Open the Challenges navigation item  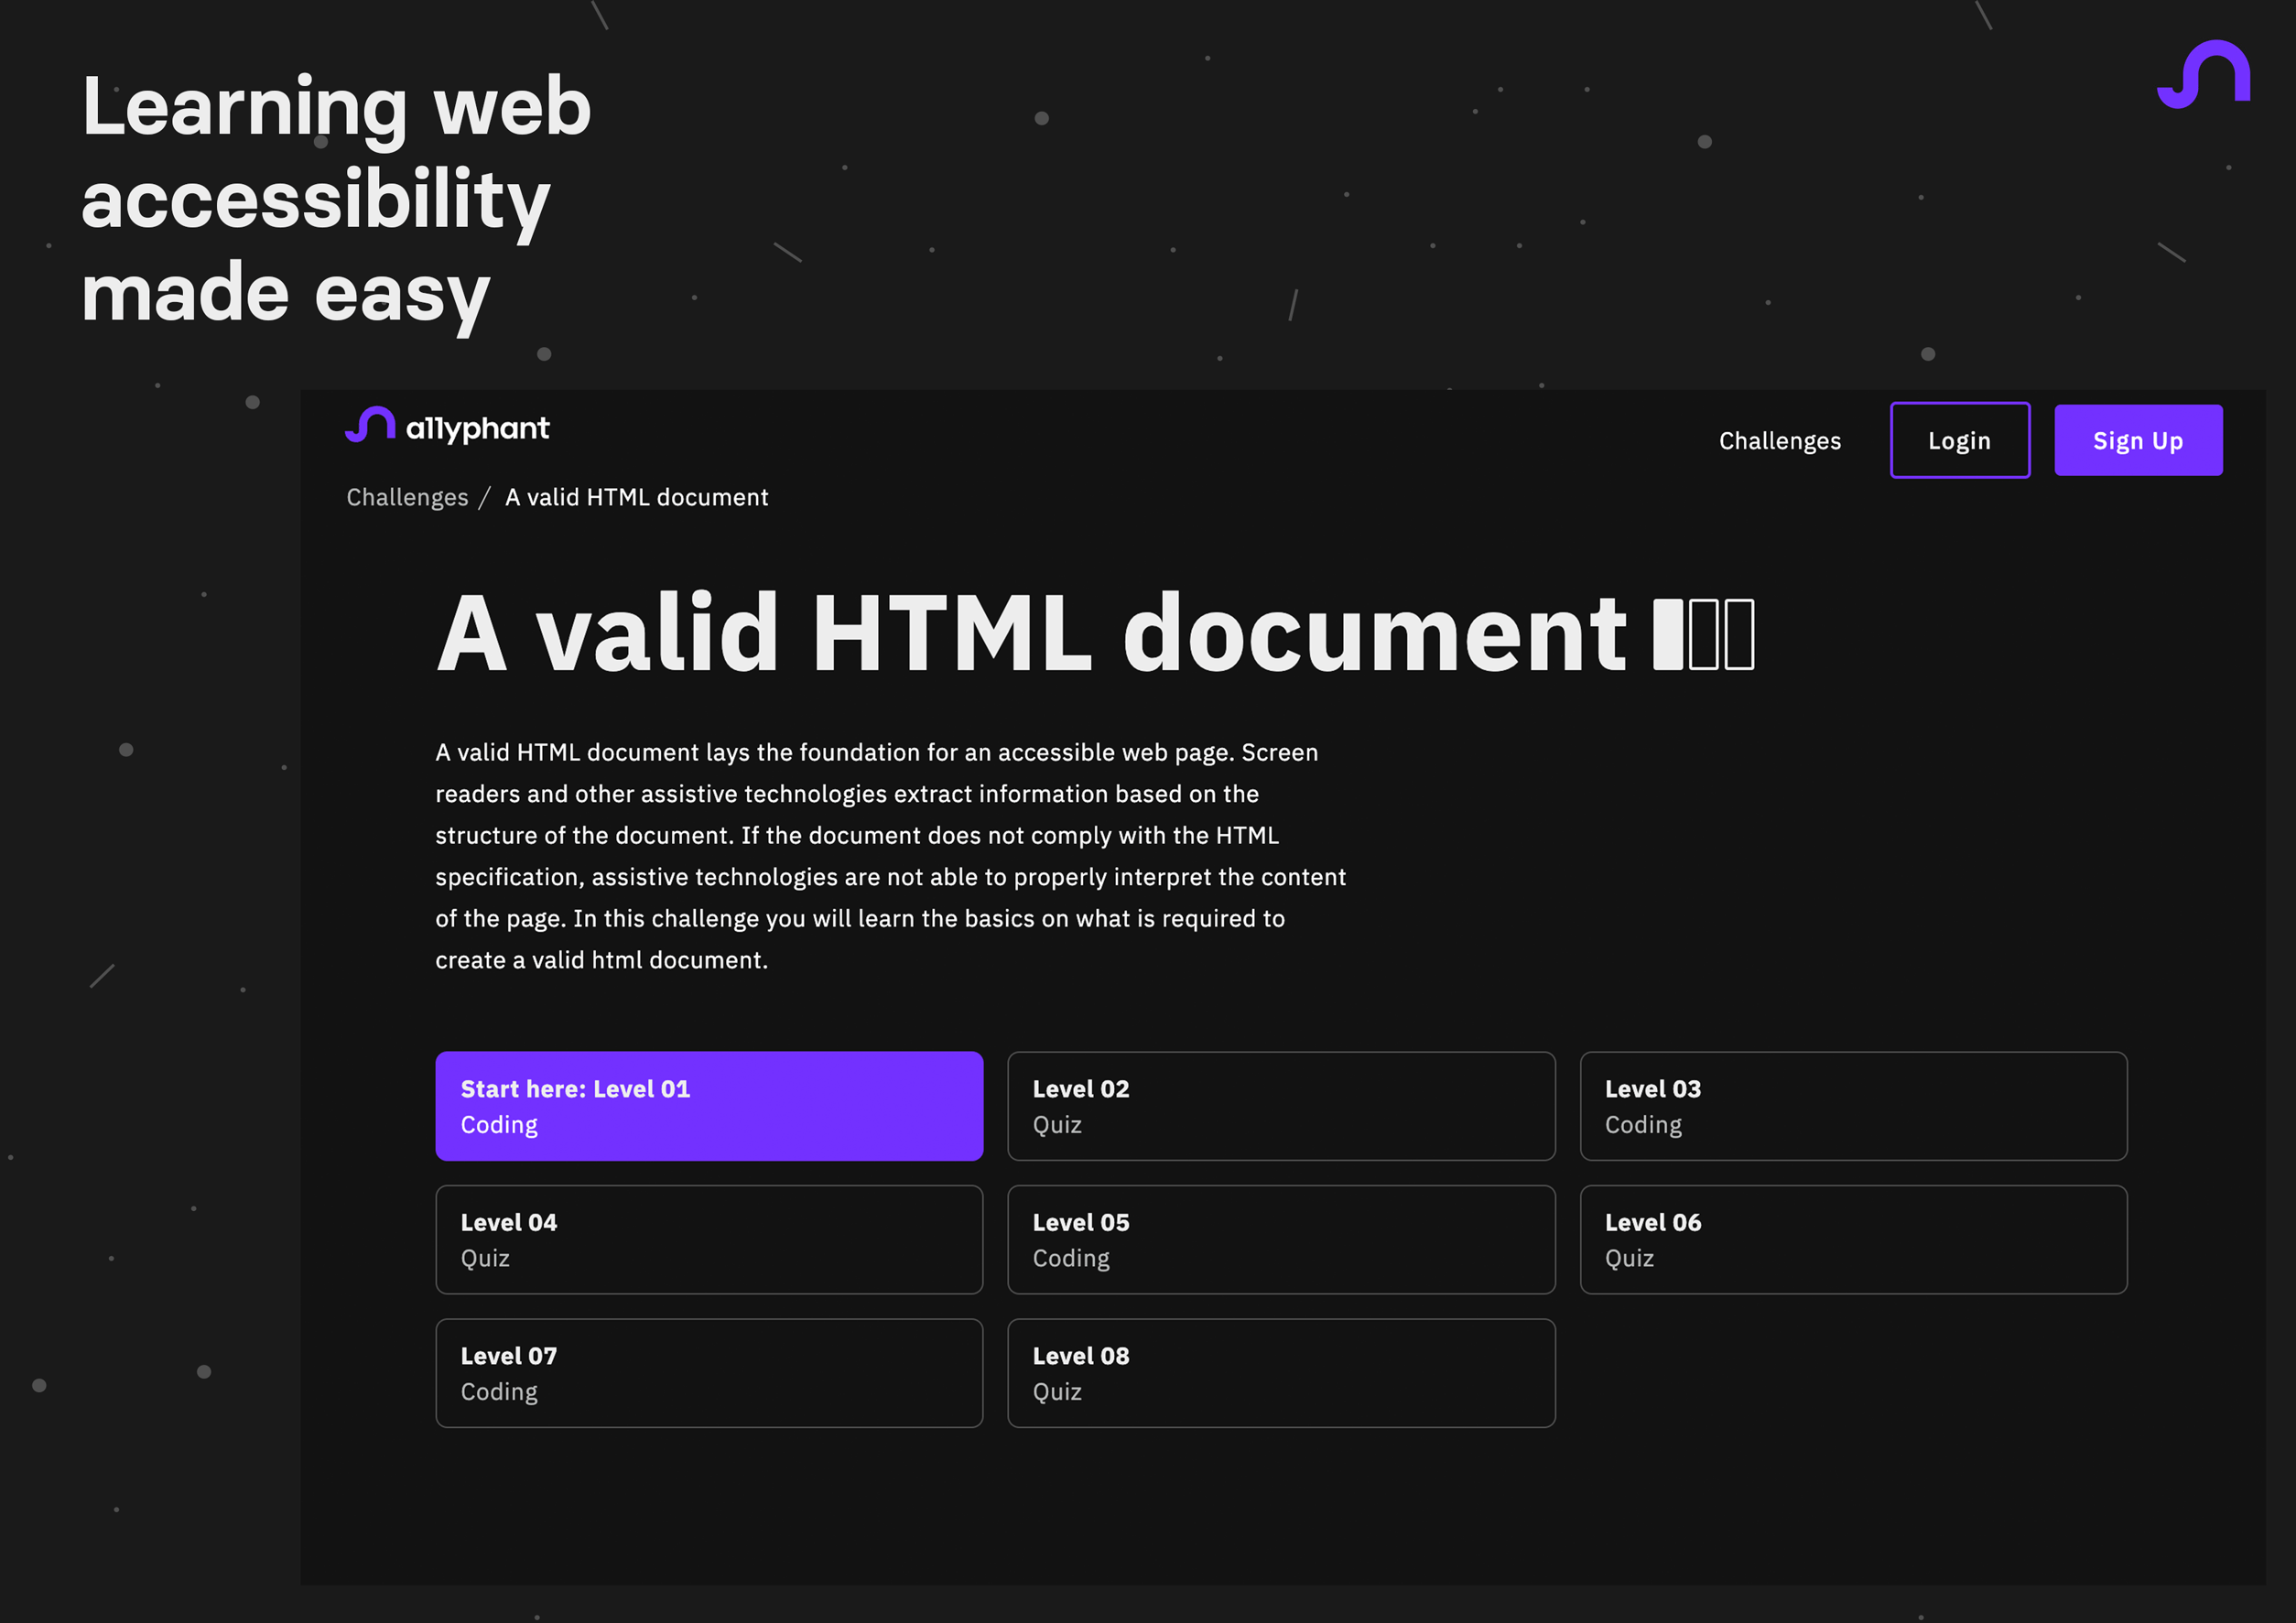pyautogui.click(x=1779, y=440)
